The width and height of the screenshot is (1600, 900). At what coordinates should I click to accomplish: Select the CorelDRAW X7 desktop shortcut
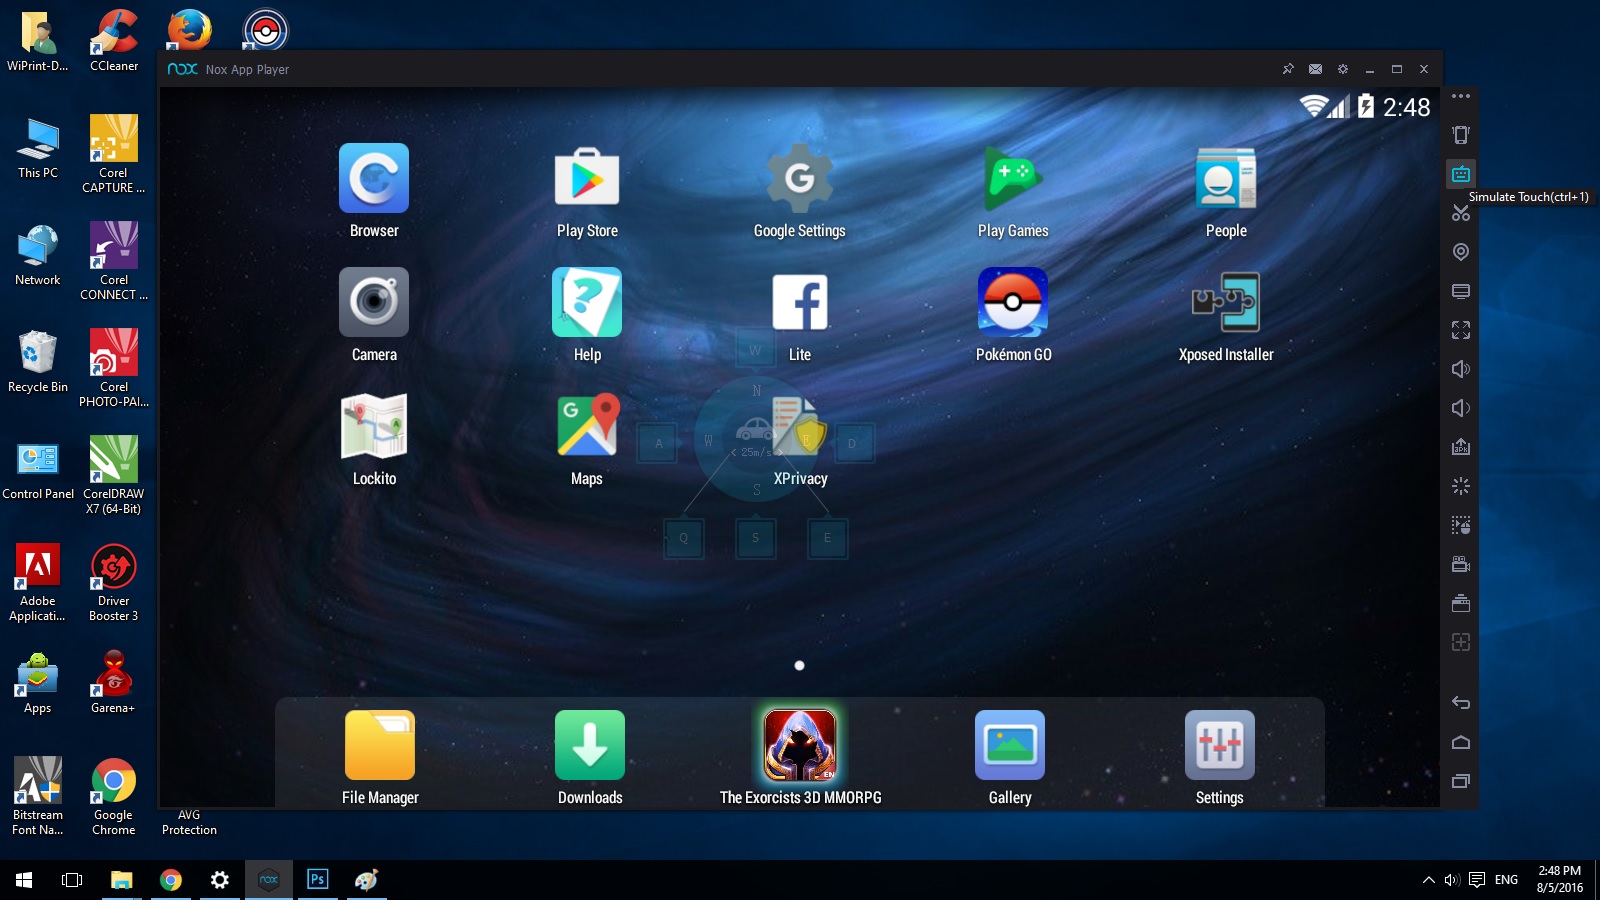113,475
